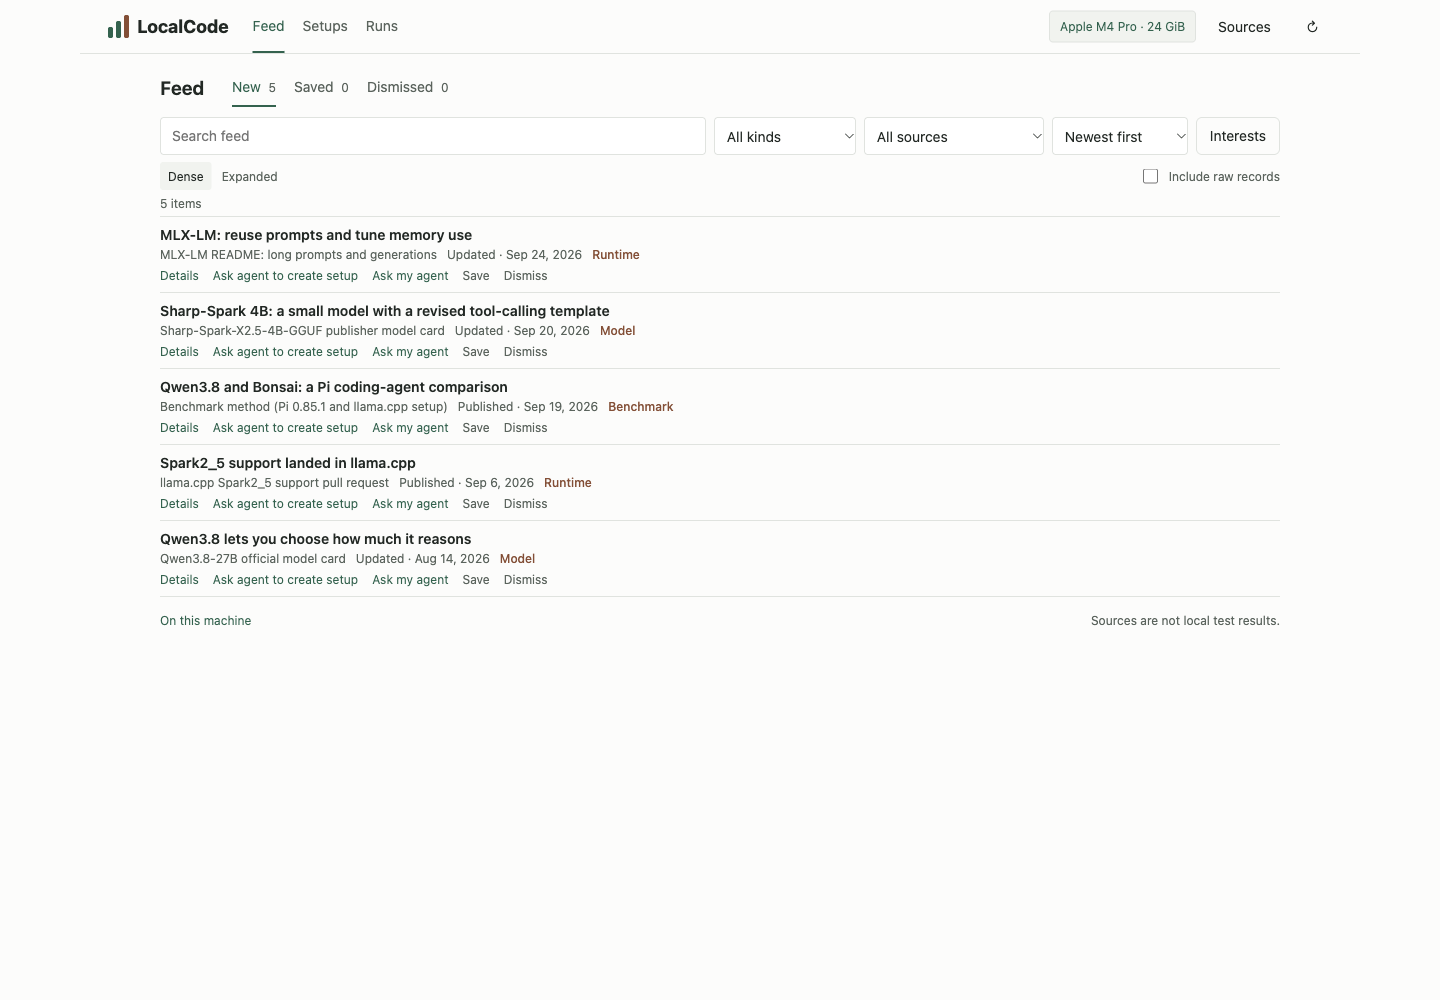Viewport: 1440px width, 1000px height.
Task: Ask agent to create setup for MLX-LM
Action: [x=285, y=276]
